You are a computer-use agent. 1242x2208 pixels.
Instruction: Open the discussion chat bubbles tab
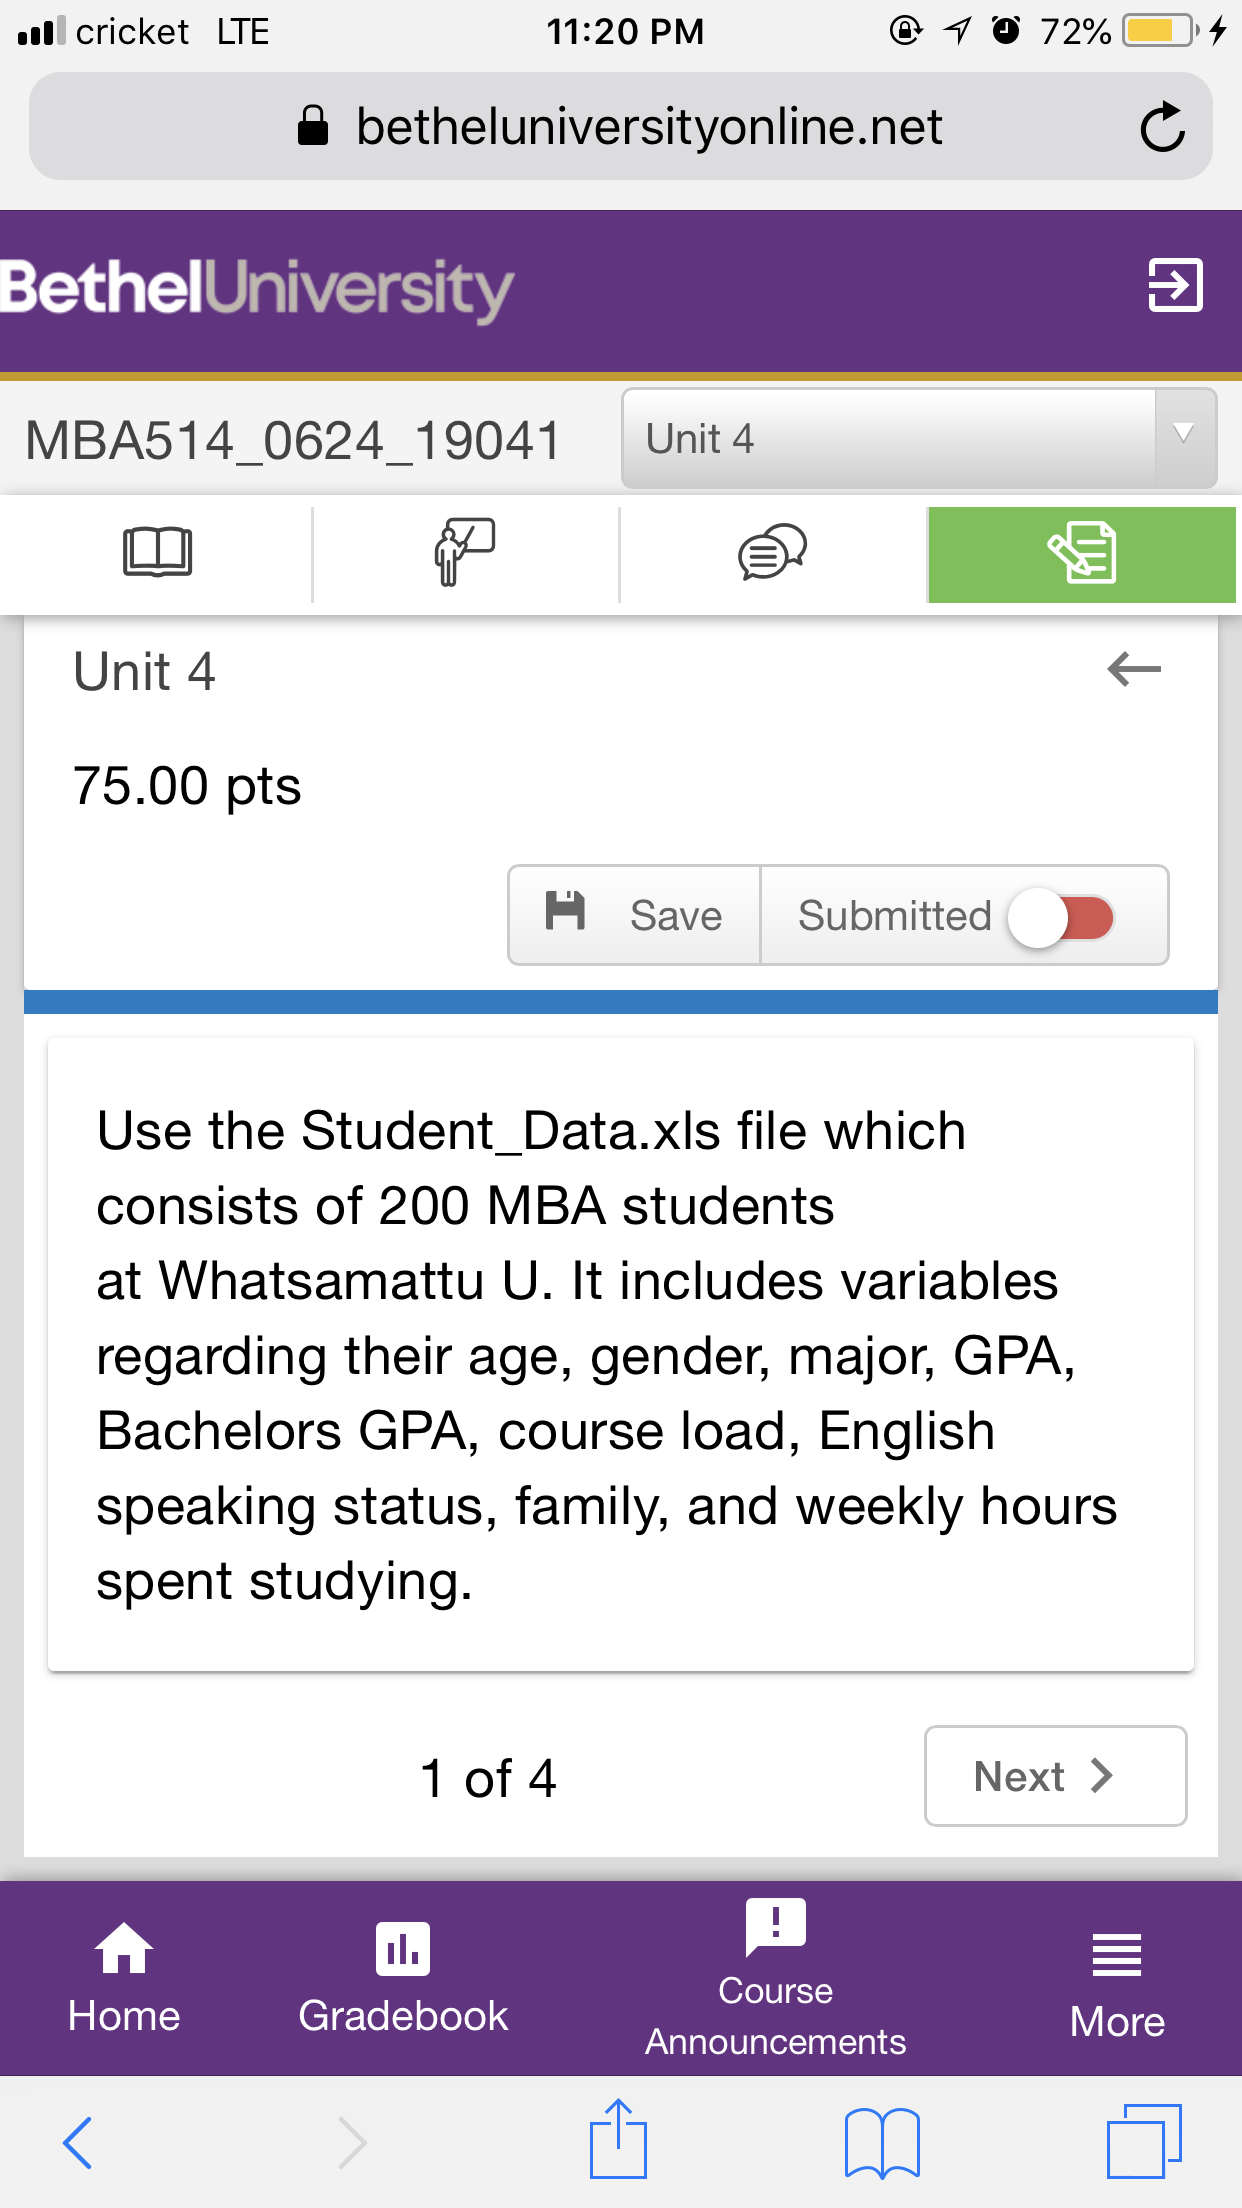click(x=772, y=553)
